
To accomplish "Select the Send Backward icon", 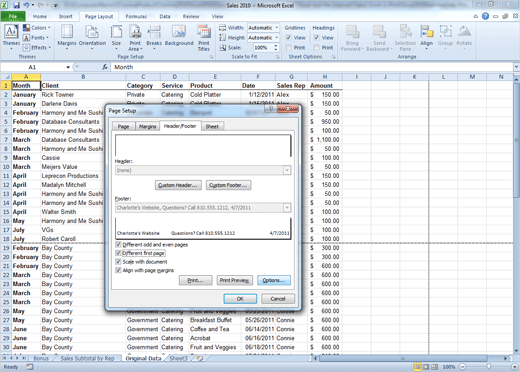I will (379, 37).
